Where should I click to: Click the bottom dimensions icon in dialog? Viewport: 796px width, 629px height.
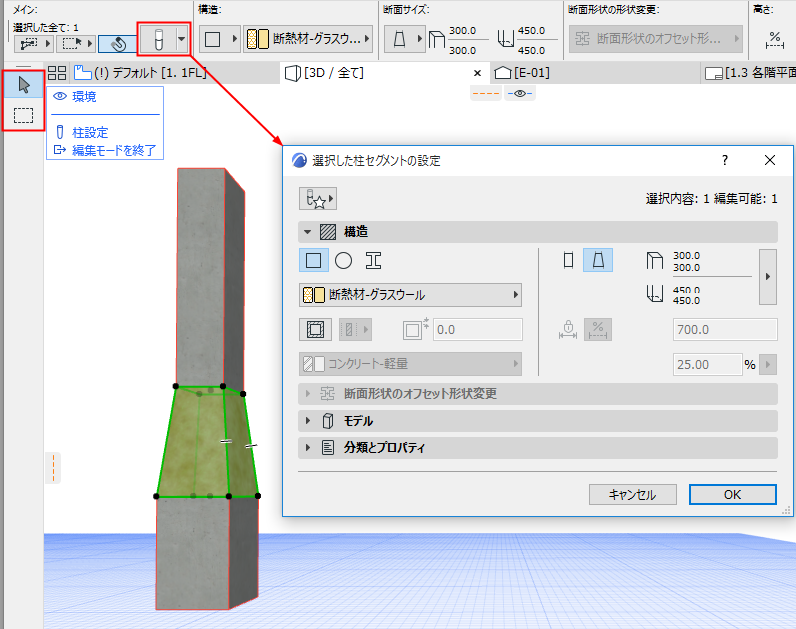(x=655, y=293)
